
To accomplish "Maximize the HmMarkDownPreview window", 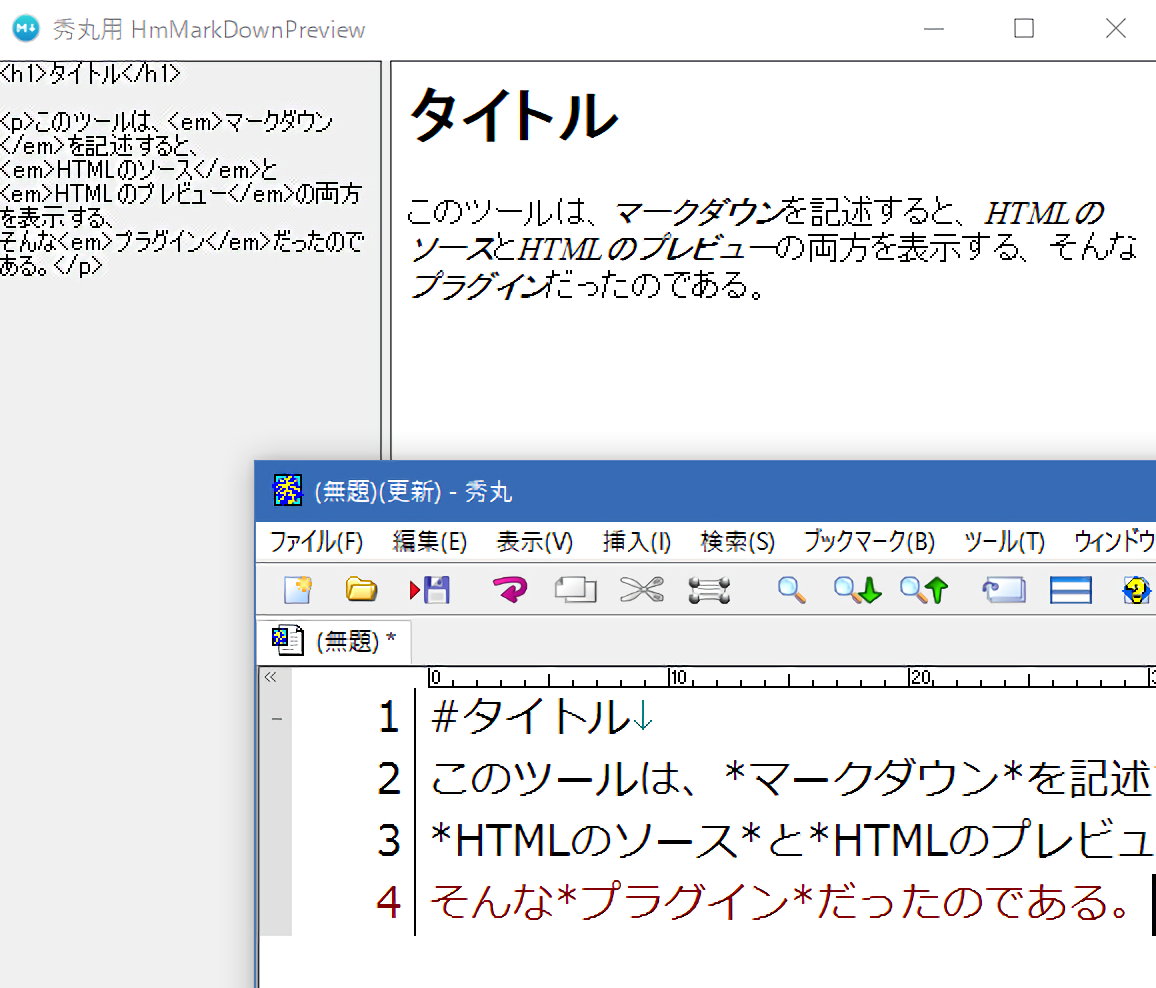I will point(1024,29).
